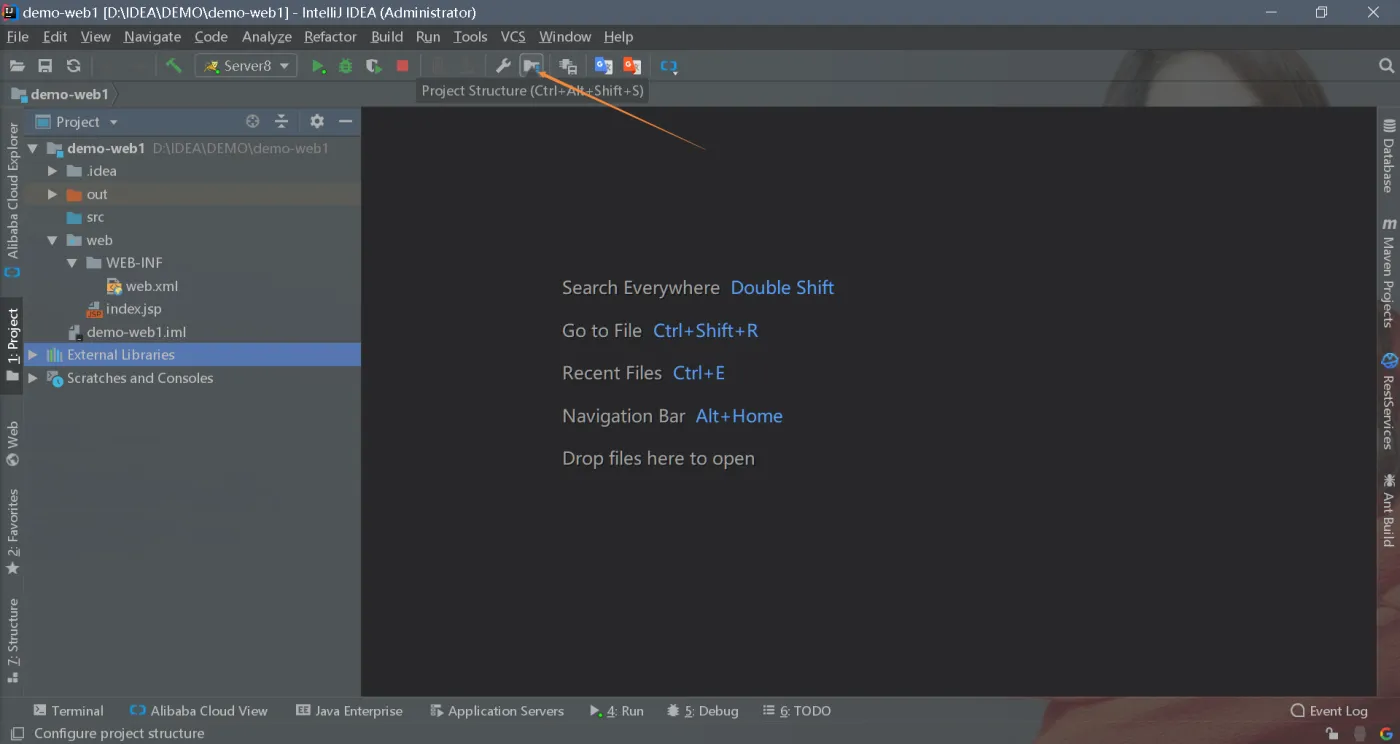The width and height of the screenshot is (1400, 744).
Task: Click the SDK Manager icon after Project Structure
Action: click(568, 66)
